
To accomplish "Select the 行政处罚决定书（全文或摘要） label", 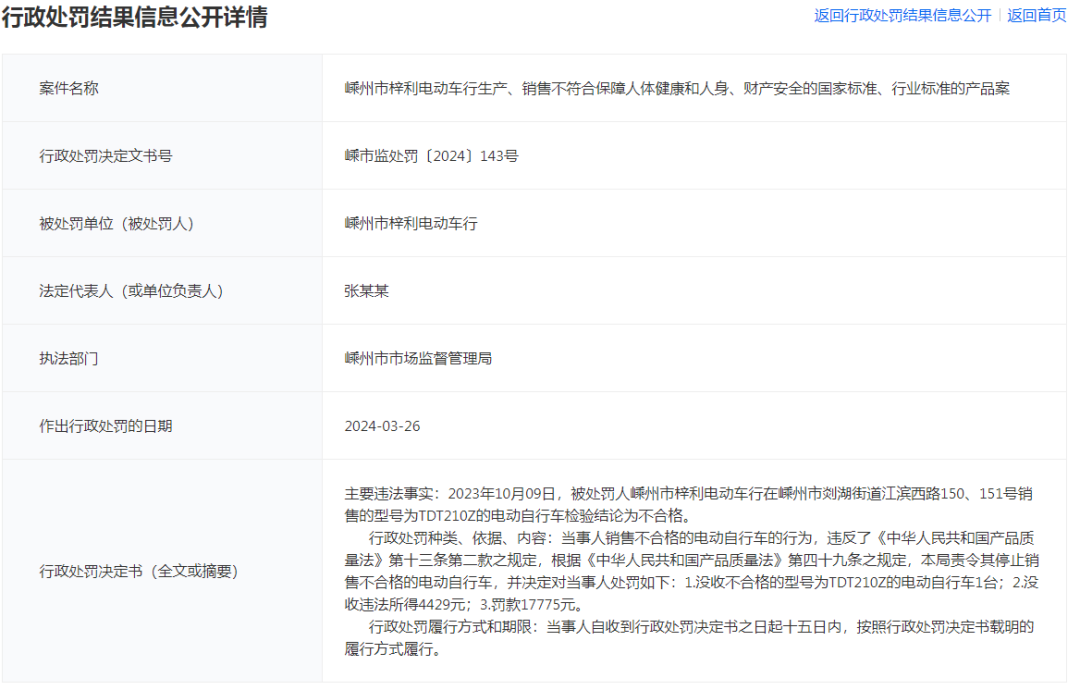I will tap(138, 571).
